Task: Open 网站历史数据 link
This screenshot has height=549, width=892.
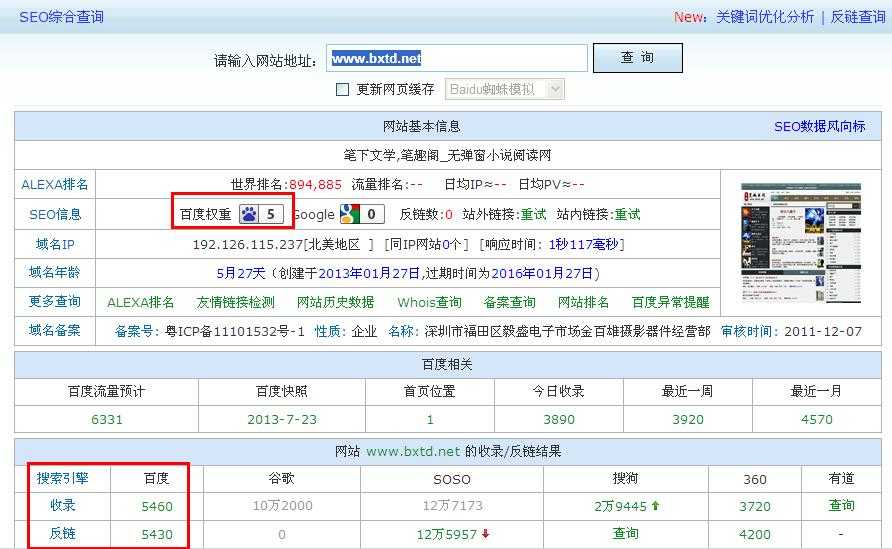Action: click(x=336, y=302)
